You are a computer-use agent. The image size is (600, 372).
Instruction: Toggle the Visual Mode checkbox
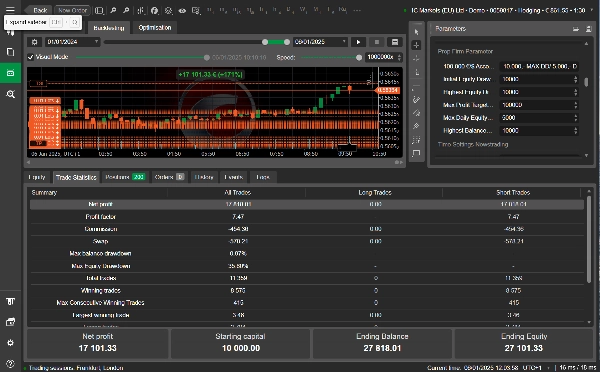31,57
